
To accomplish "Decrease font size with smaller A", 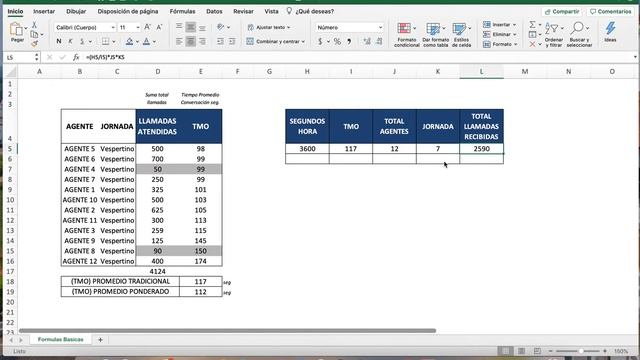I will click(x=160, y=27).
